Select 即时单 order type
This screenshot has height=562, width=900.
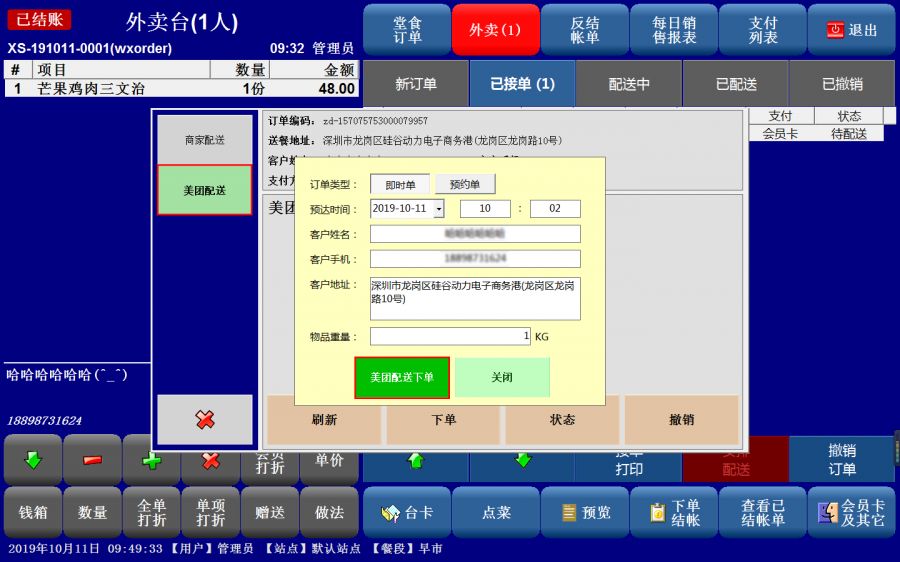400,185
